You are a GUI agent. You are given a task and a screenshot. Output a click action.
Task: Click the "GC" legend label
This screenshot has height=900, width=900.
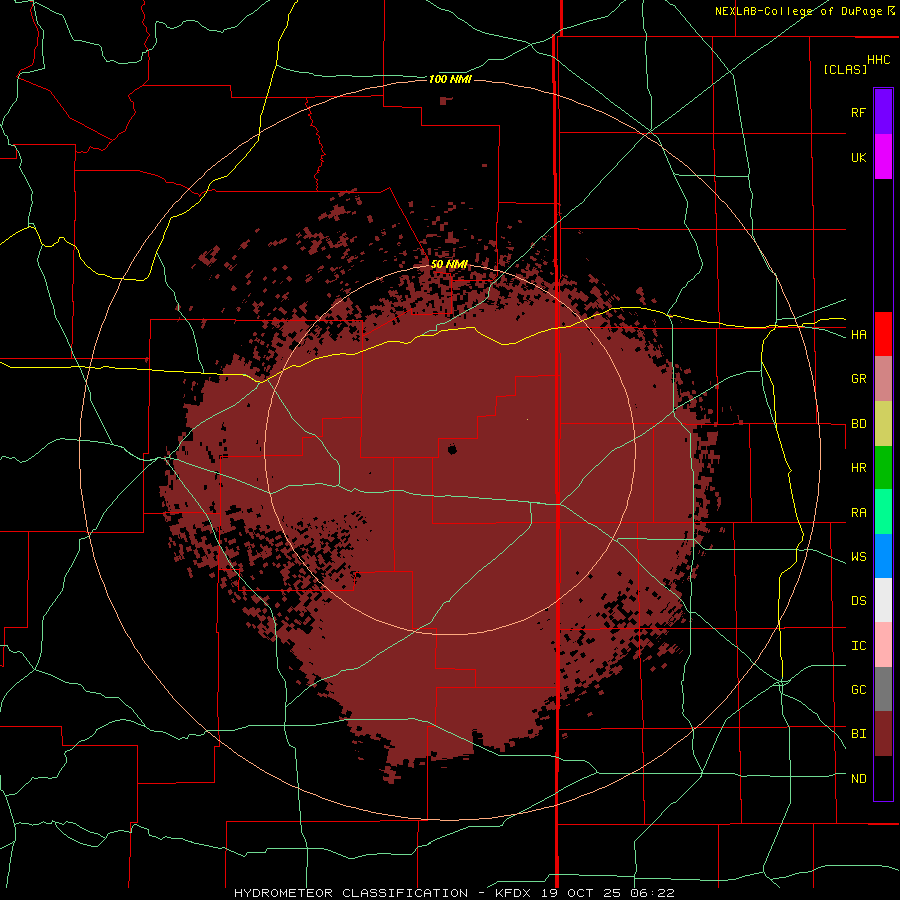(x=858, y=689)
